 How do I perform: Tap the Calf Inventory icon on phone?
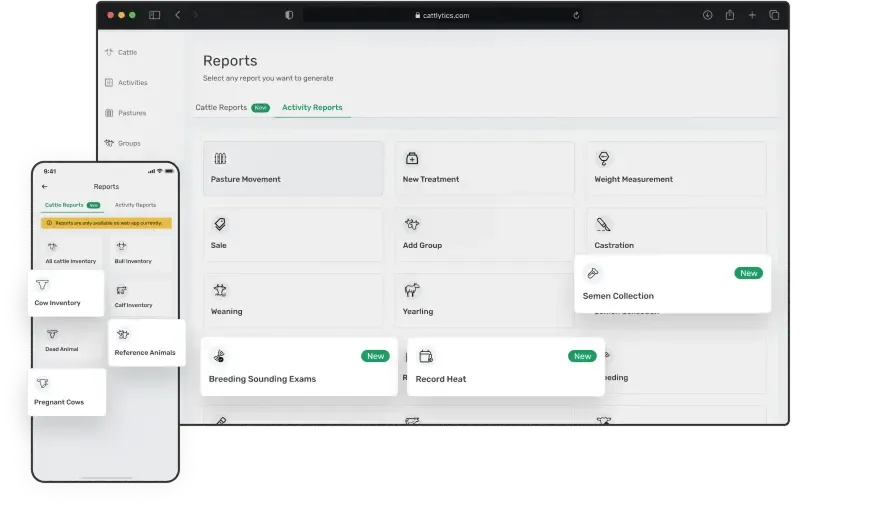pyautogui.click(x=121, y=290)
